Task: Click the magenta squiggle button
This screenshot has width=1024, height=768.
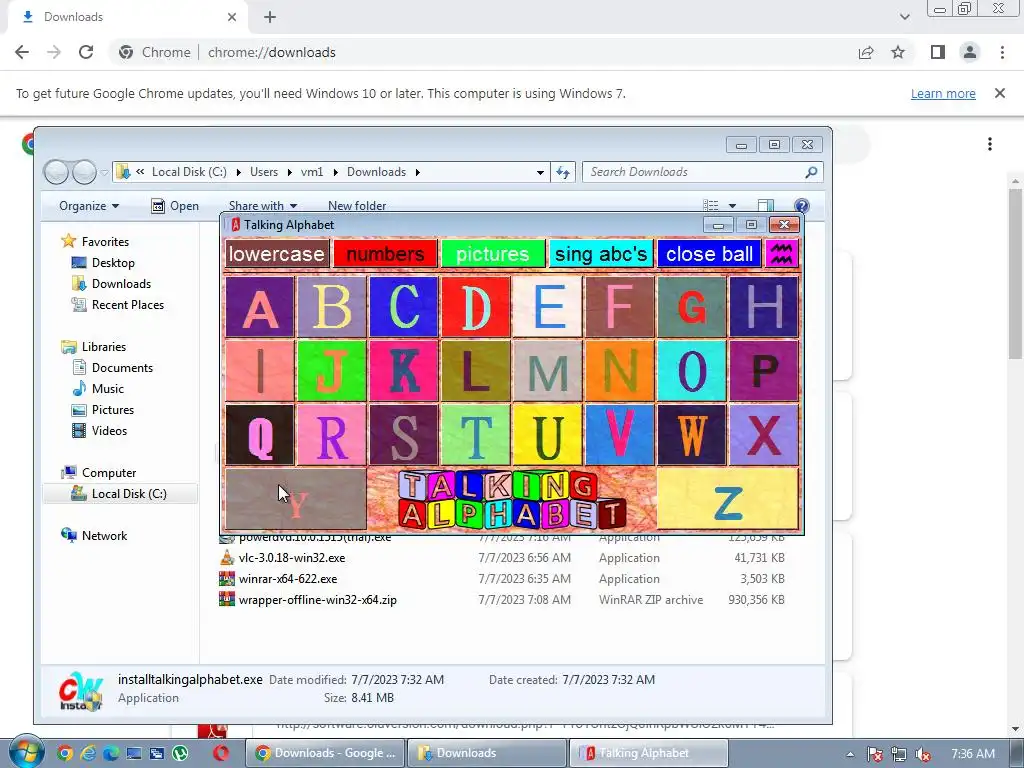Action: [x=782, y=253]
